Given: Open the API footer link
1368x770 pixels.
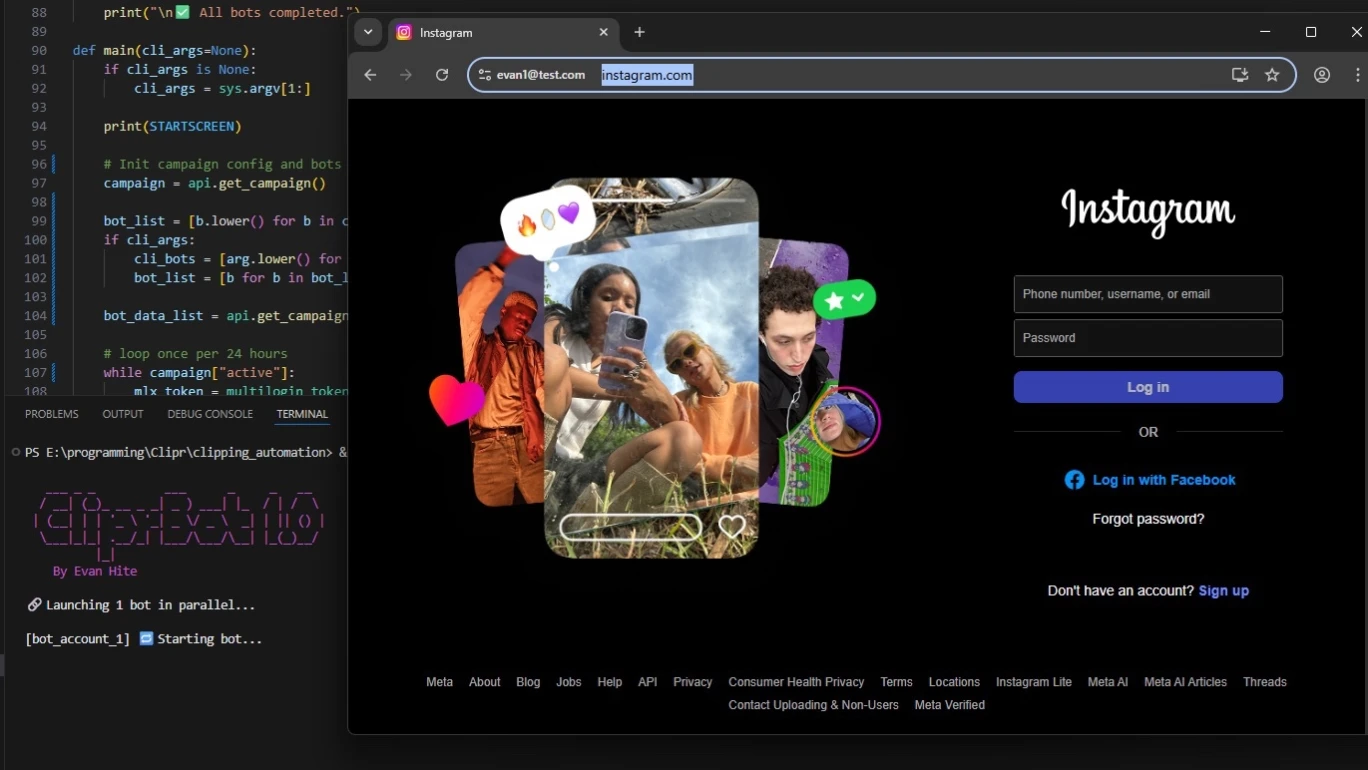Looking at the screenshot, I should tap(648, 682).
